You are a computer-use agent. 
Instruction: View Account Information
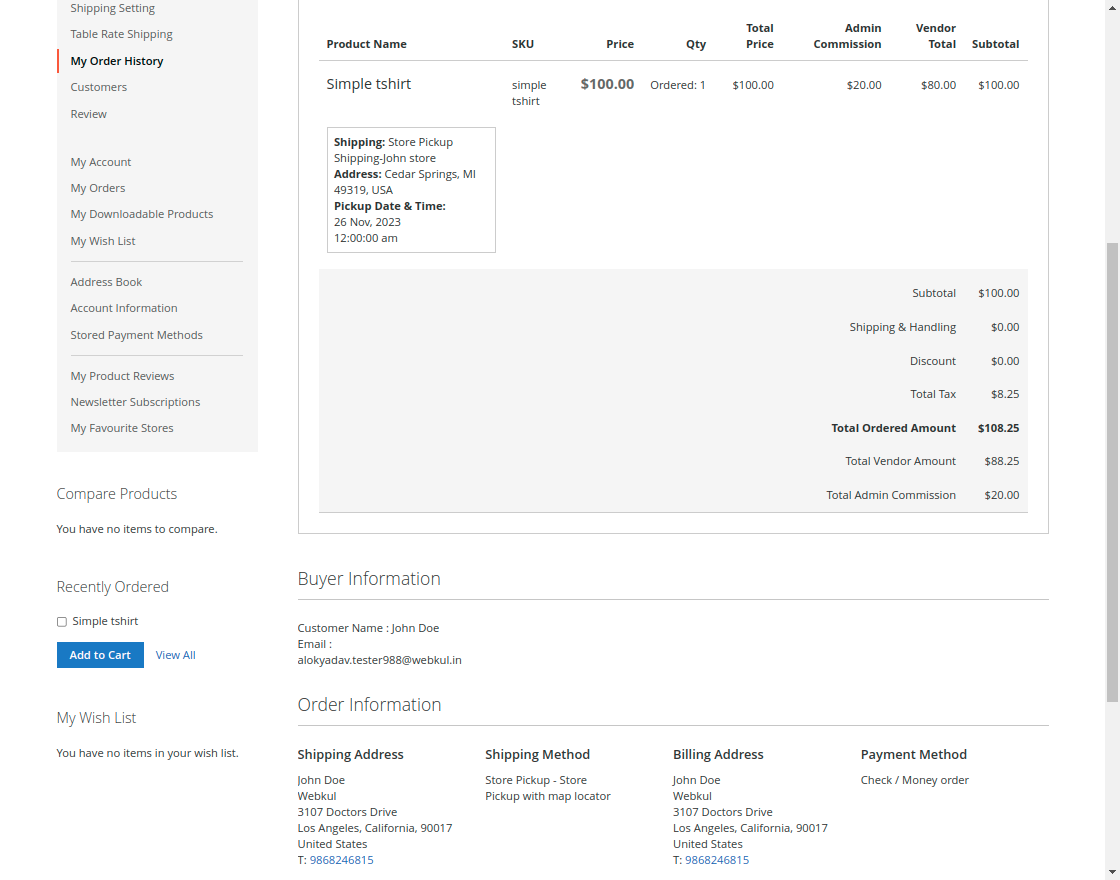click(123, 307)
